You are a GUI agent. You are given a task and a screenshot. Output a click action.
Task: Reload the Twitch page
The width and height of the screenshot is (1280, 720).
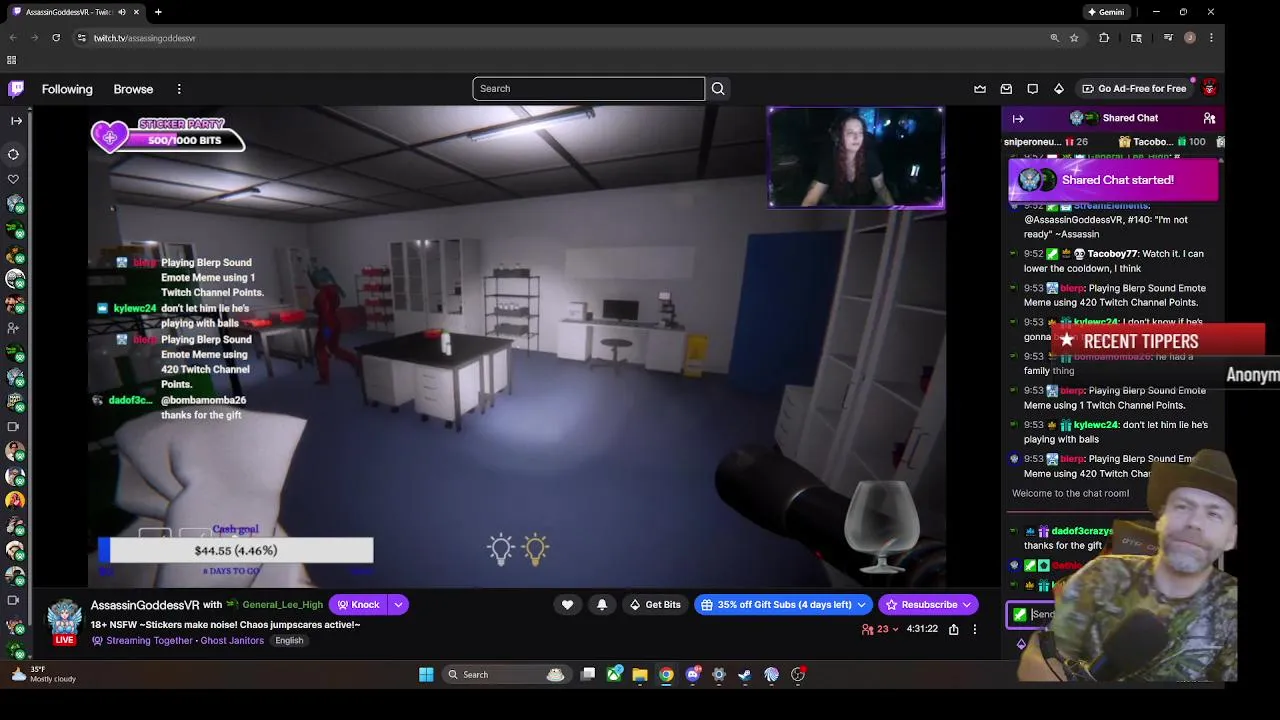(x=56, y=38)
